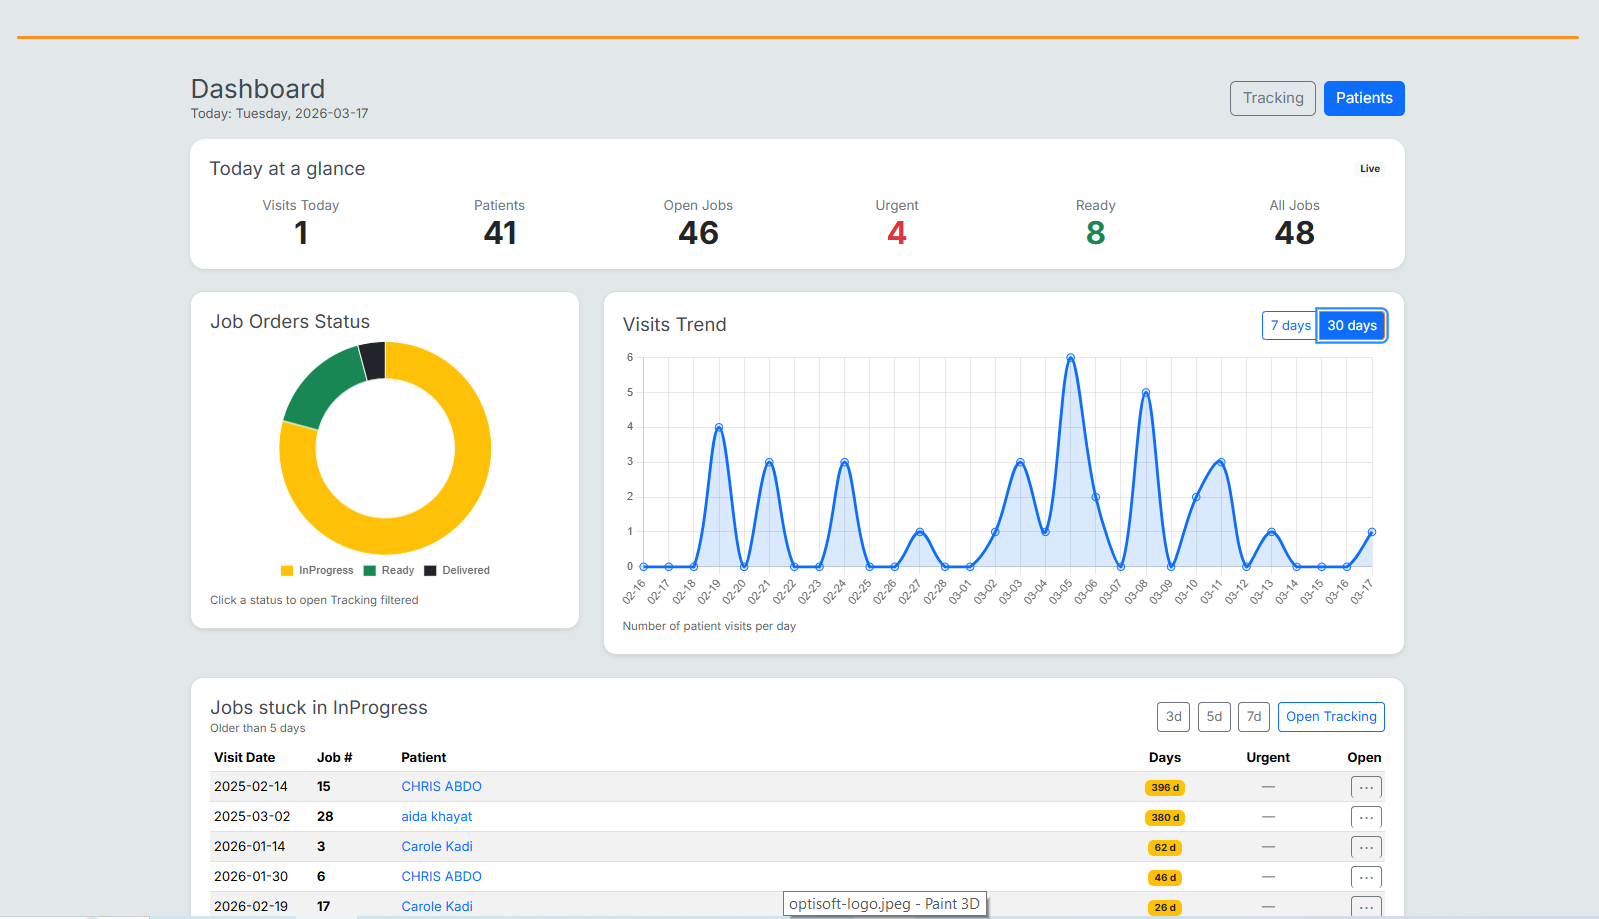Toggle the green Ready legend item
Image resolution: width=1599 pixels, height=919 pixels.
pyautogui.click(x=389, y=571)
